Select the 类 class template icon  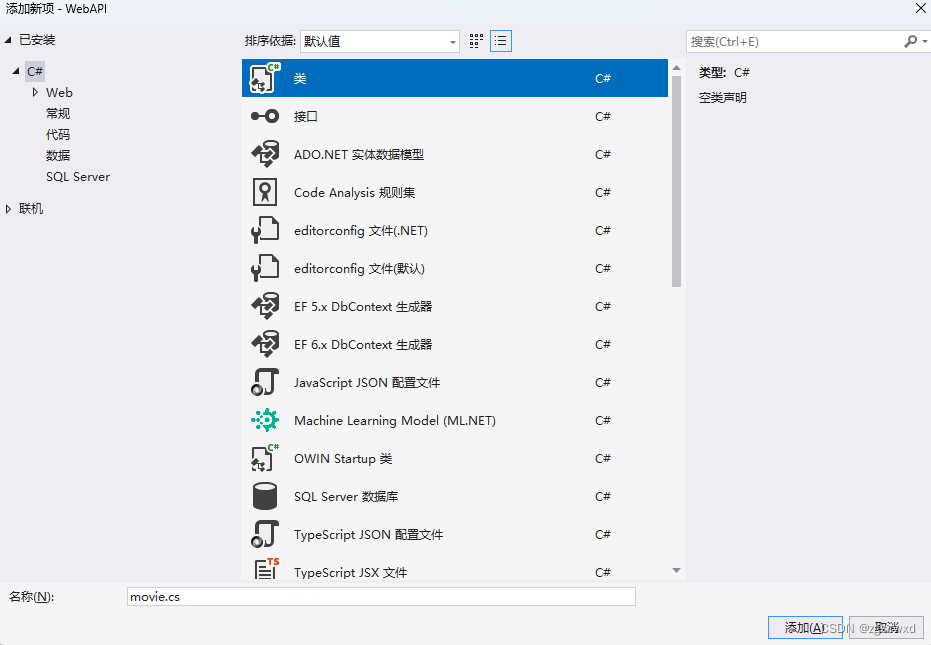click(265, 78)
